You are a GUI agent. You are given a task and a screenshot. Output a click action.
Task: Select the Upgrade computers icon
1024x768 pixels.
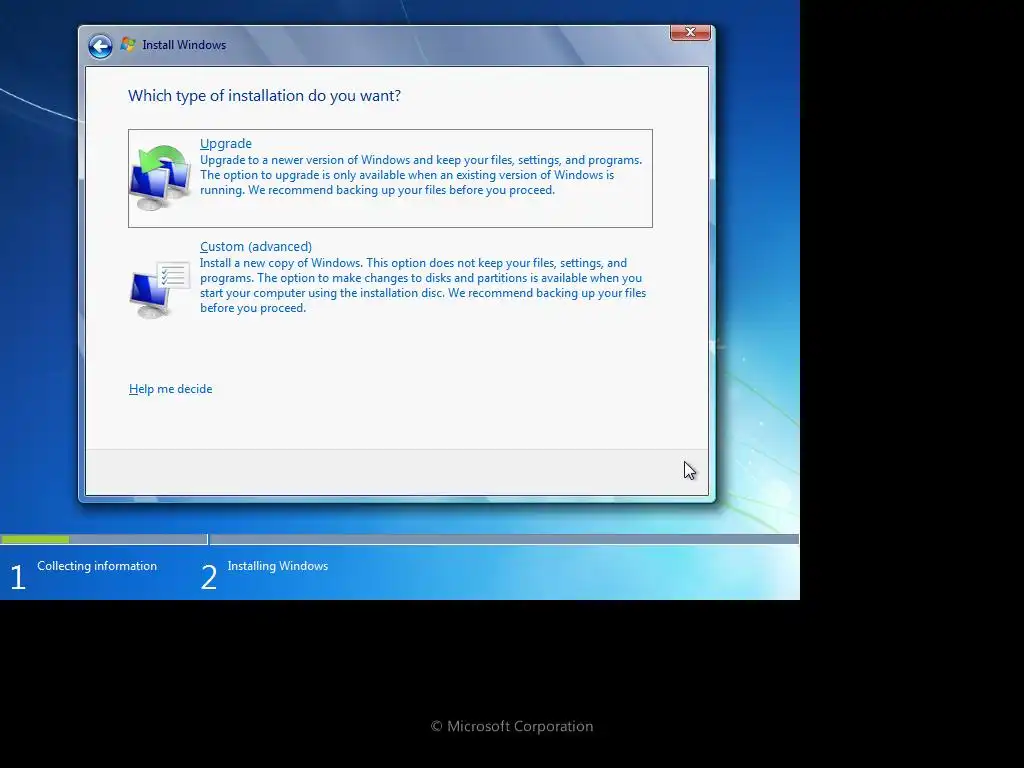tap(161, 177)
